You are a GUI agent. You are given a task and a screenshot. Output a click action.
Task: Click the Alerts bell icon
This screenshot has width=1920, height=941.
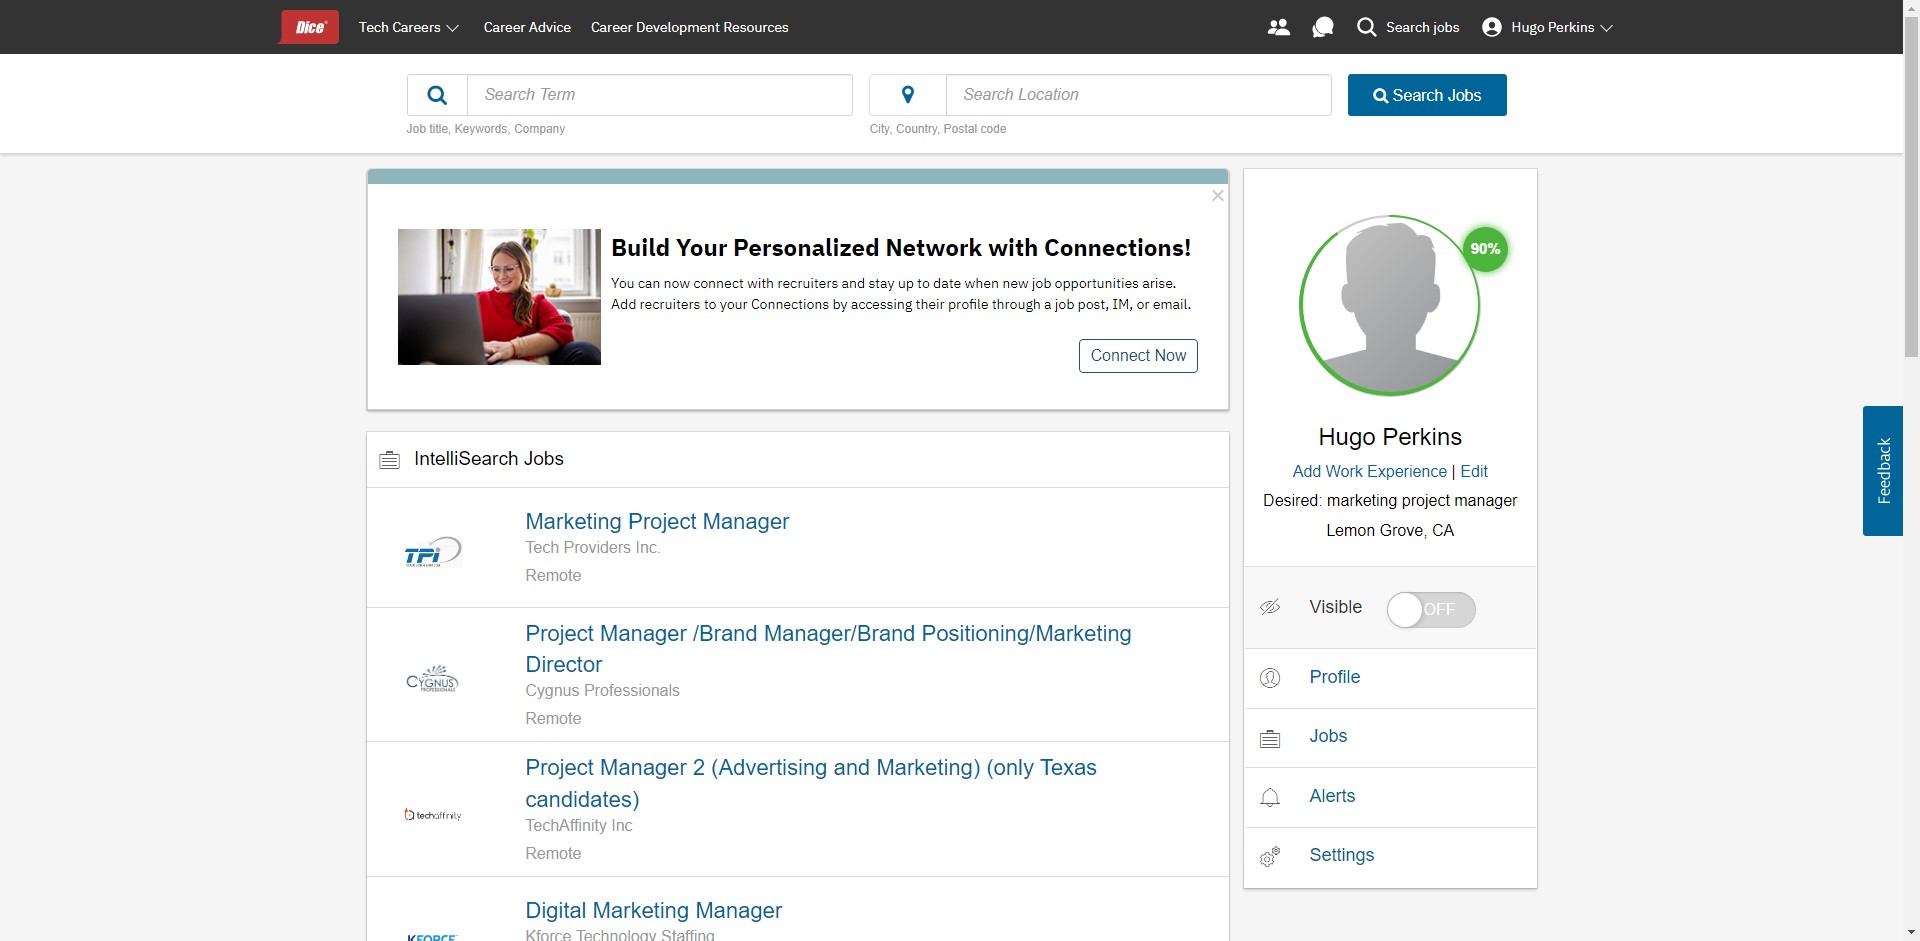coord(1270,797)
